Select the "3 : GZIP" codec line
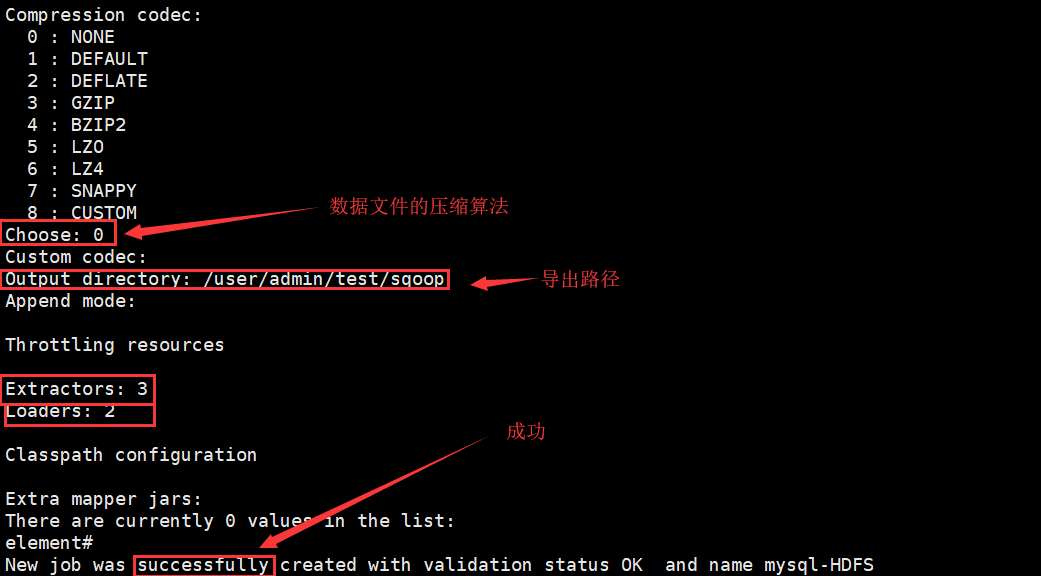 click(x=70, y=103)
